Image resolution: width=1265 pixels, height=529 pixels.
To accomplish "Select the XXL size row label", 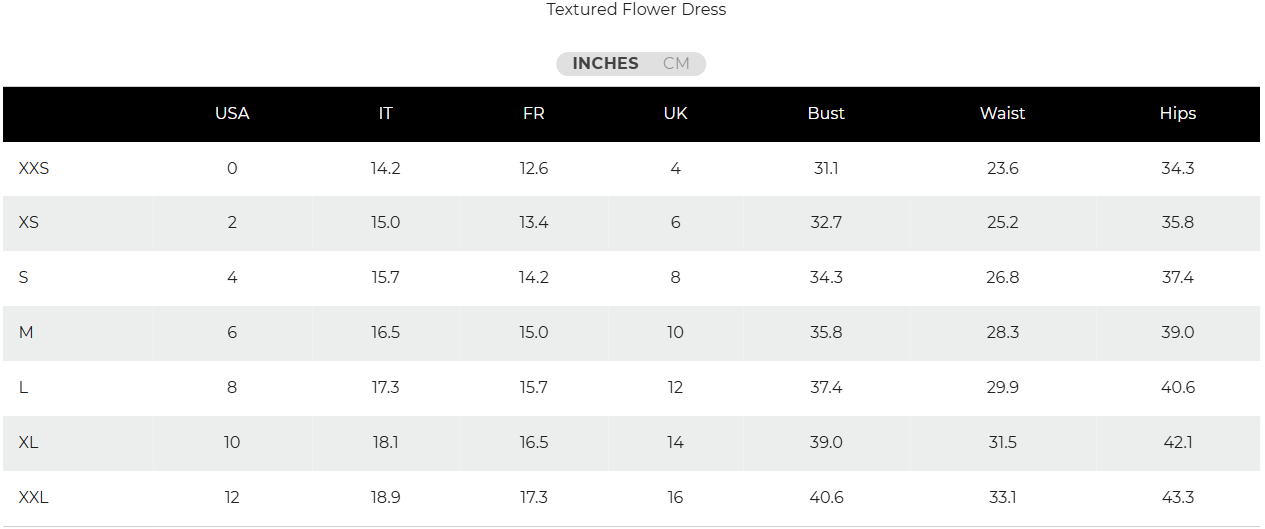I will pyautogui.click(x=34, y=498).
